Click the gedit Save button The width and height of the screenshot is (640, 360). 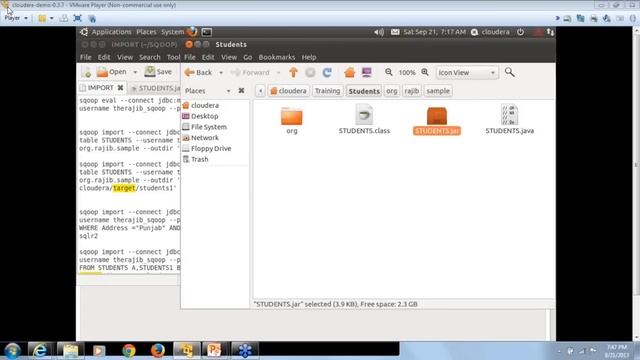click(158, 72)
